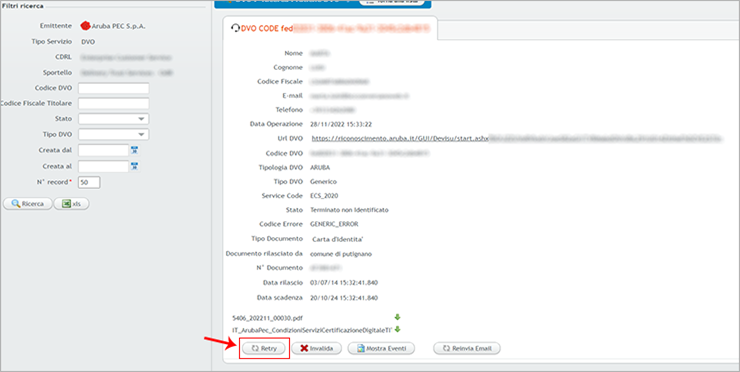Open calendar picker for Creata dal
This screenshot has height=372, width=740.
pos(135,151)
